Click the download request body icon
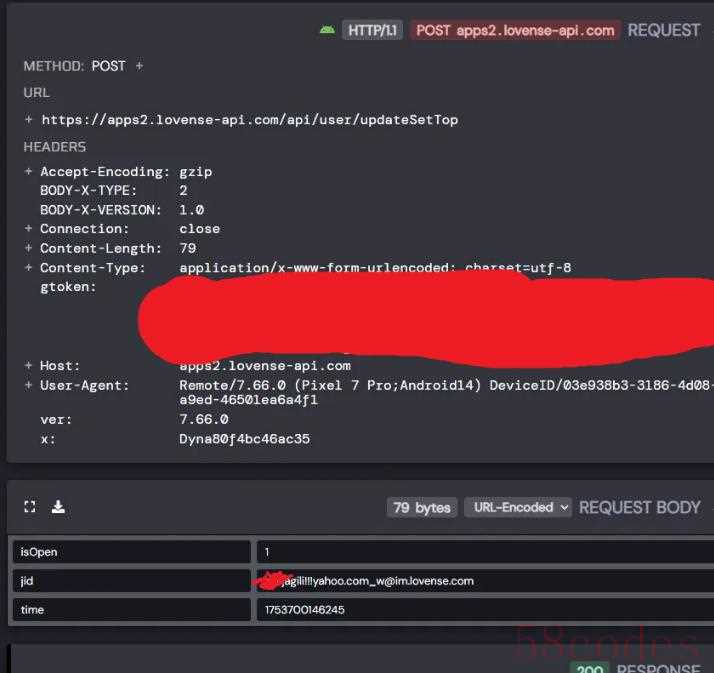This screenshot has width=714, height=673. point(58,507)
